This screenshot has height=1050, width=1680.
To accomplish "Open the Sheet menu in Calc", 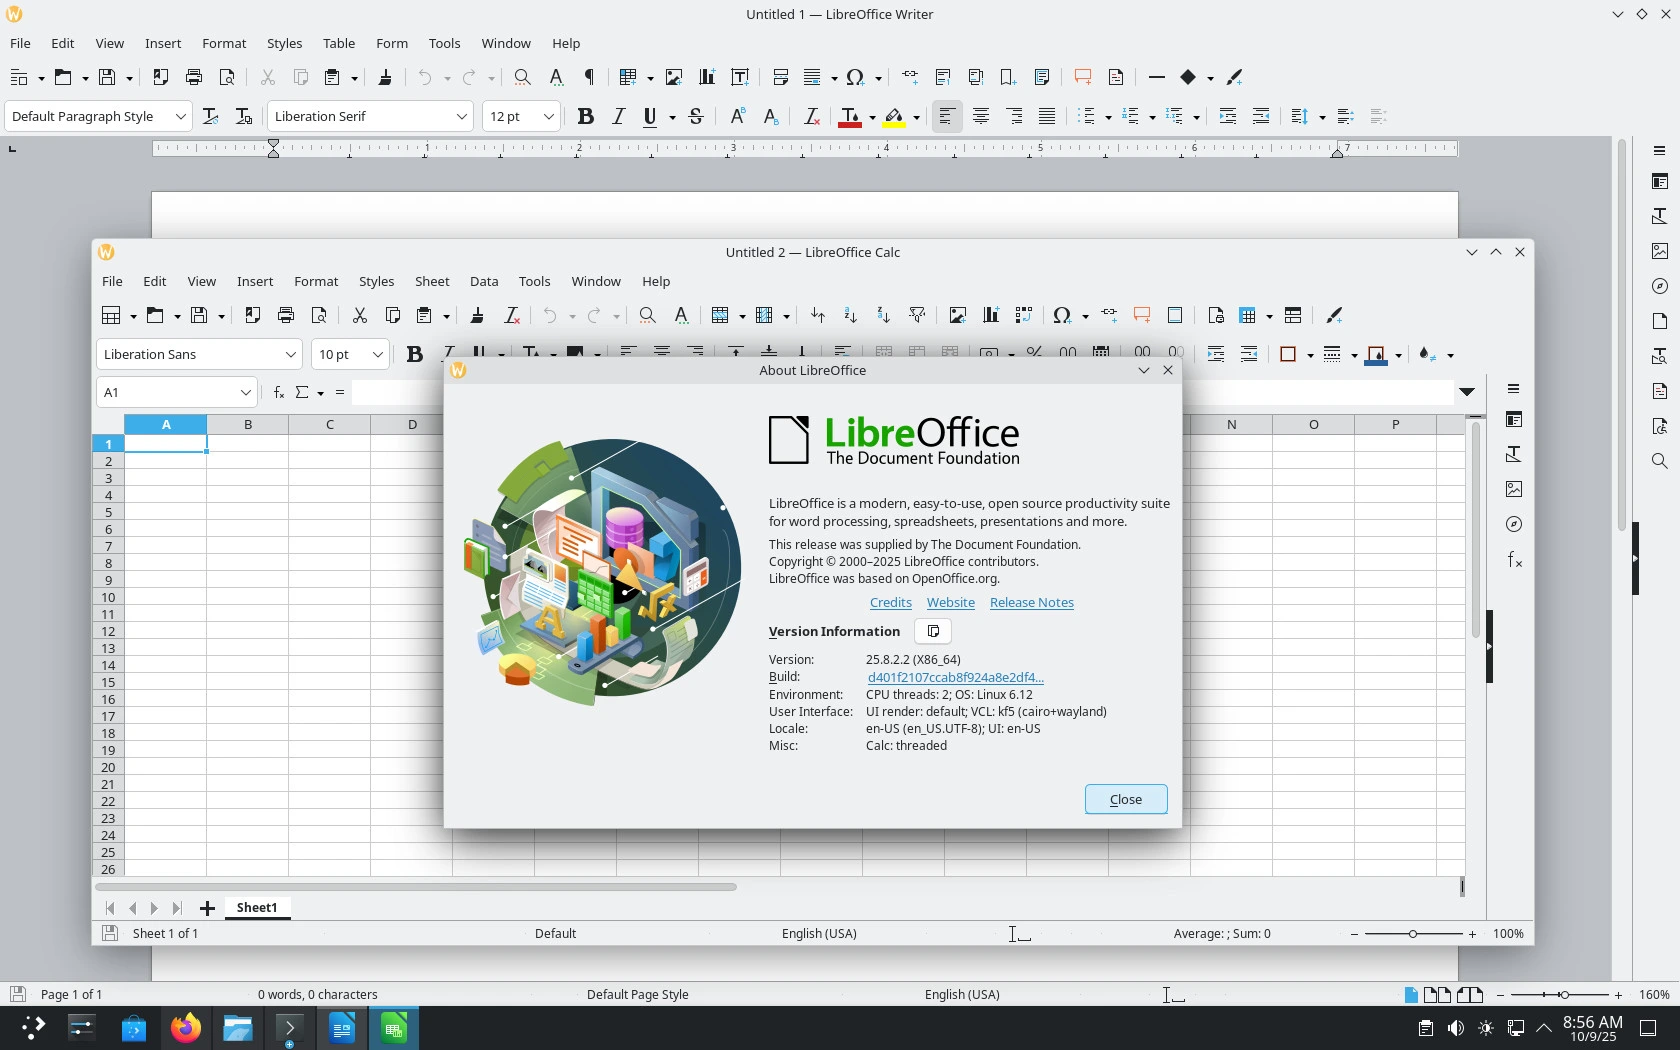I will [432, 281].
